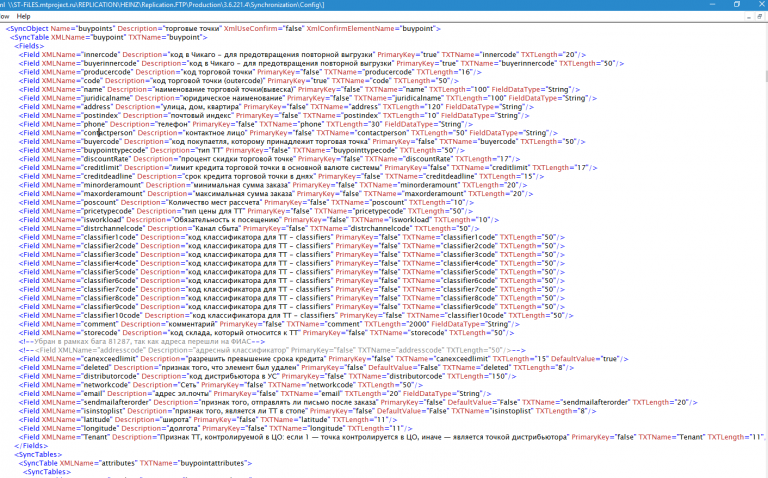
Task: Click the Field line XMLName="distrchannelcode"
Action: pyautogui.click(x=249, y=228)
